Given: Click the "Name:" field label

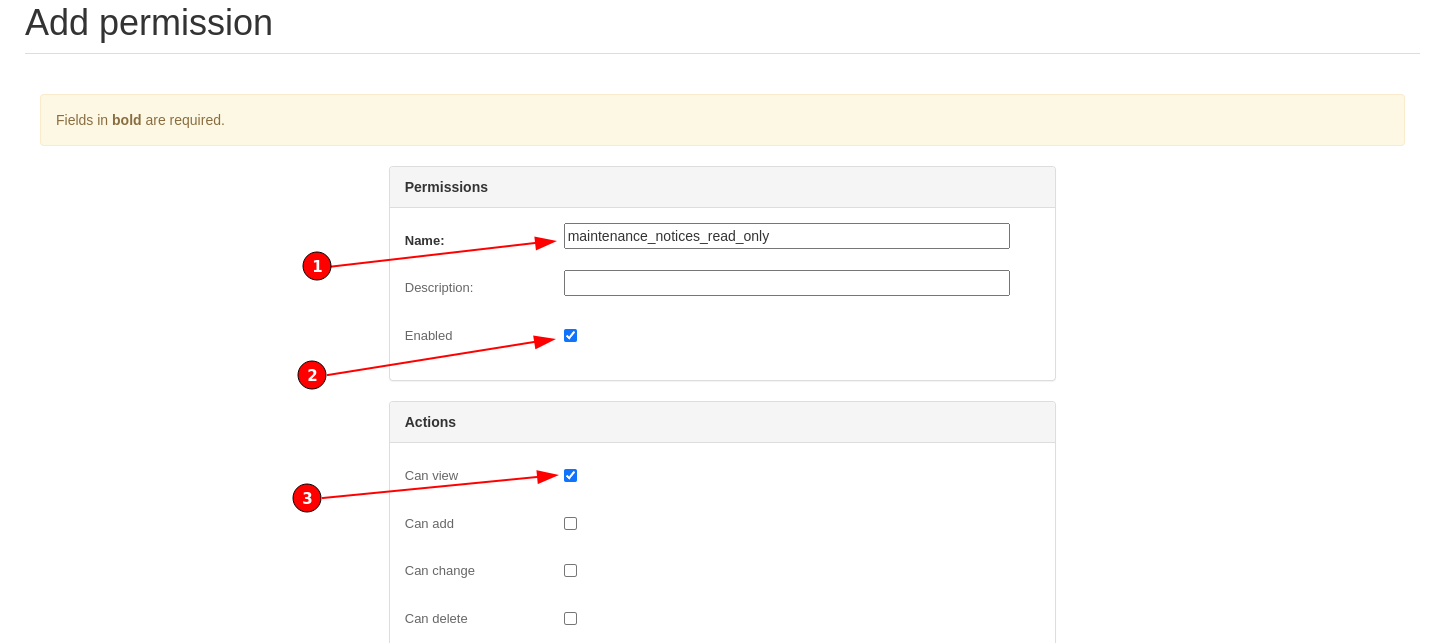Looking at the screenshot, I should pos(422,240).
